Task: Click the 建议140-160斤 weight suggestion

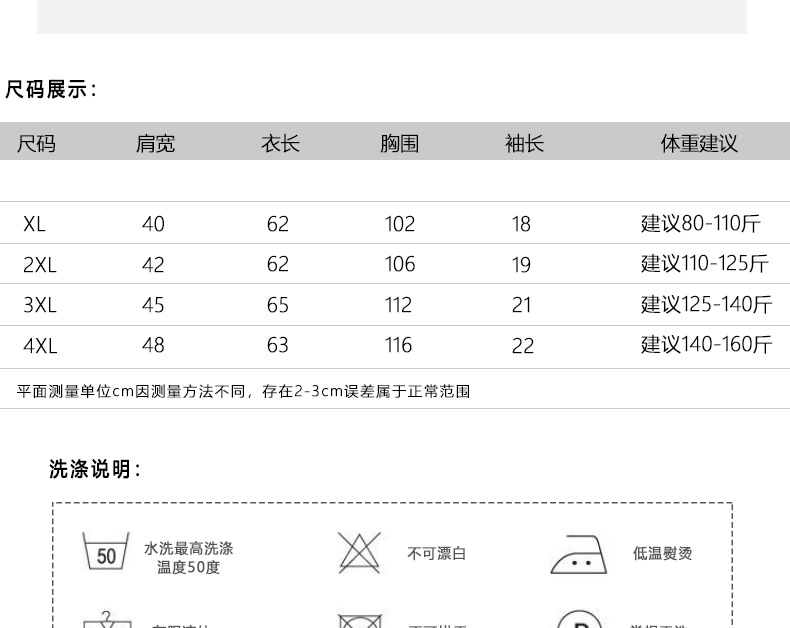Action: click(x=707, y=345)
